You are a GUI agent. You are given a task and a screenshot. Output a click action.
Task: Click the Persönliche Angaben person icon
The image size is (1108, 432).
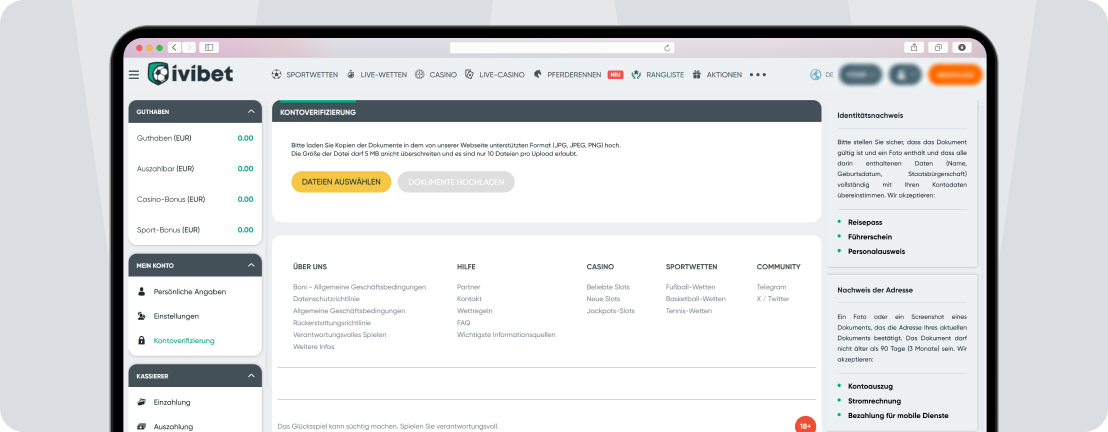pos(141,291)
